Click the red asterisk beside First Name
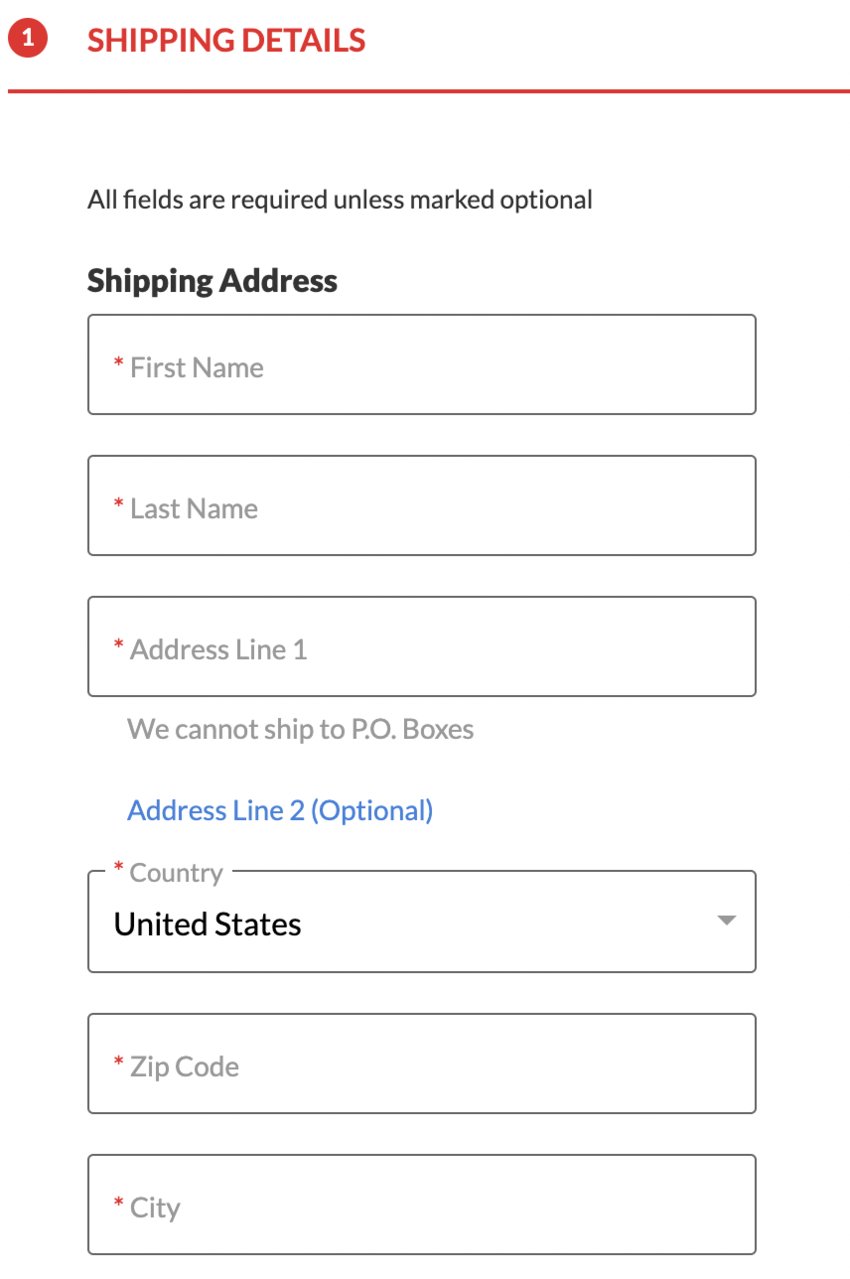The height and width of the screenshot is (1279, 850). (119, 363)
